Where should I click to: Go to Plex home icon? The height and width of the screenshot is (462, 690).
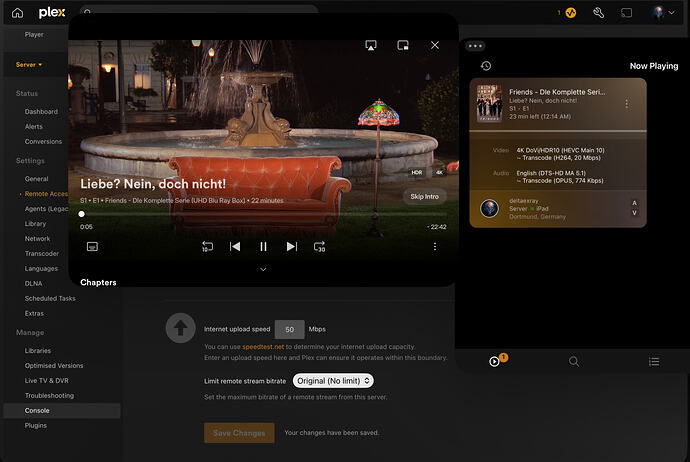(17, 13)
